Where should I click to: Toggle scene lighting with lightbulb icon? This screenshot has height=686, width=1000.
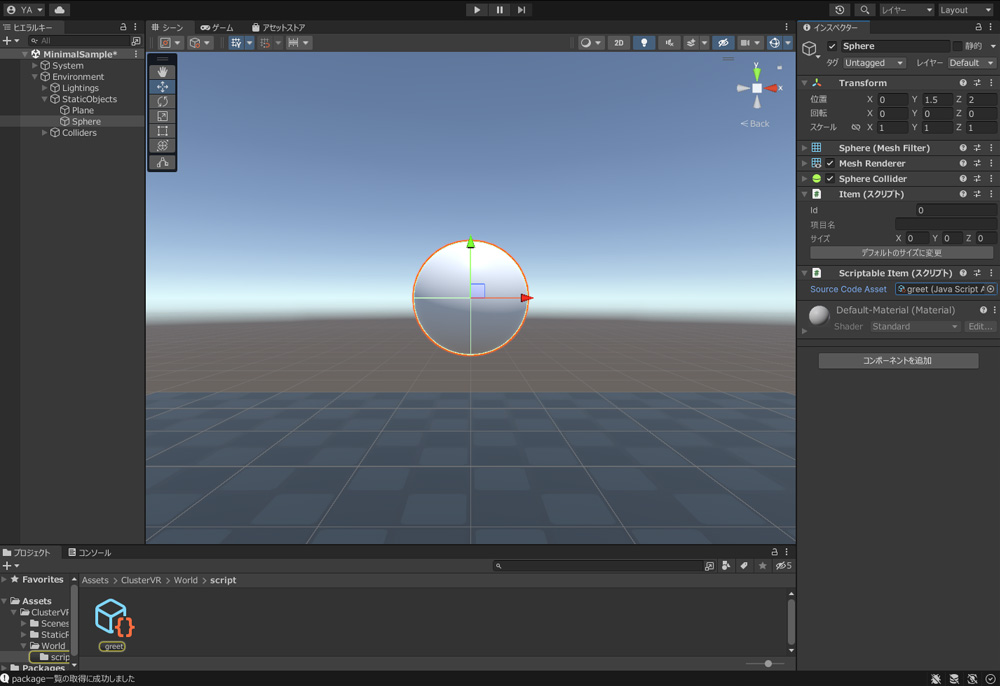coord(644,43)
